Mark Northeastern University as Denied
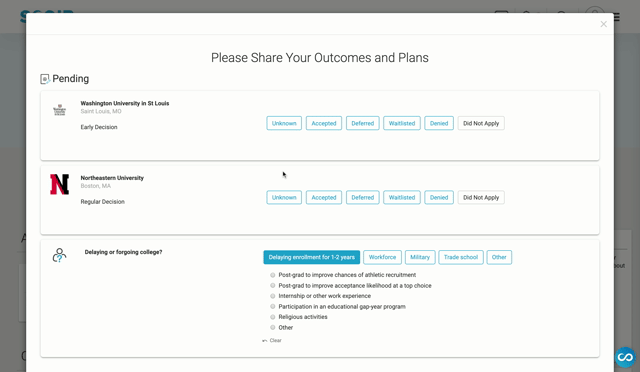 (x=439, y=198)
